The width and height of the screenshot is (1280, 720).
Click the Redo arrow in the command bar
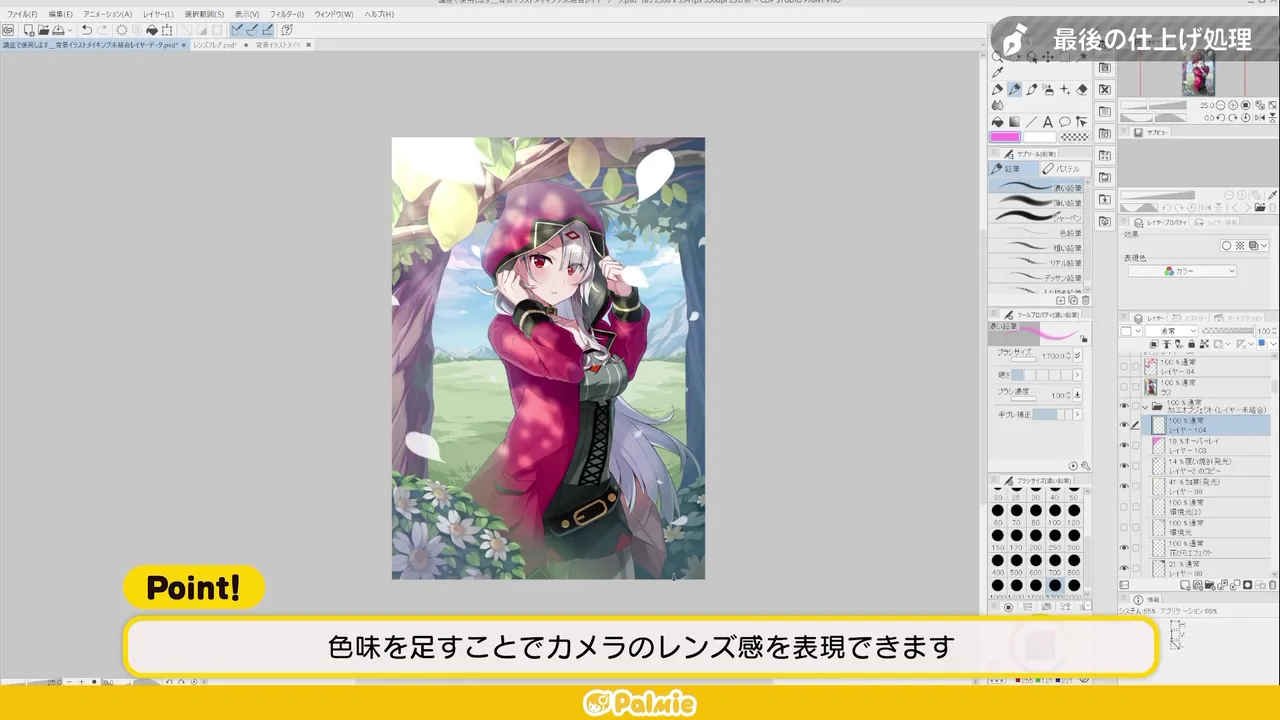pyautogui.click(x=101, y=30)
